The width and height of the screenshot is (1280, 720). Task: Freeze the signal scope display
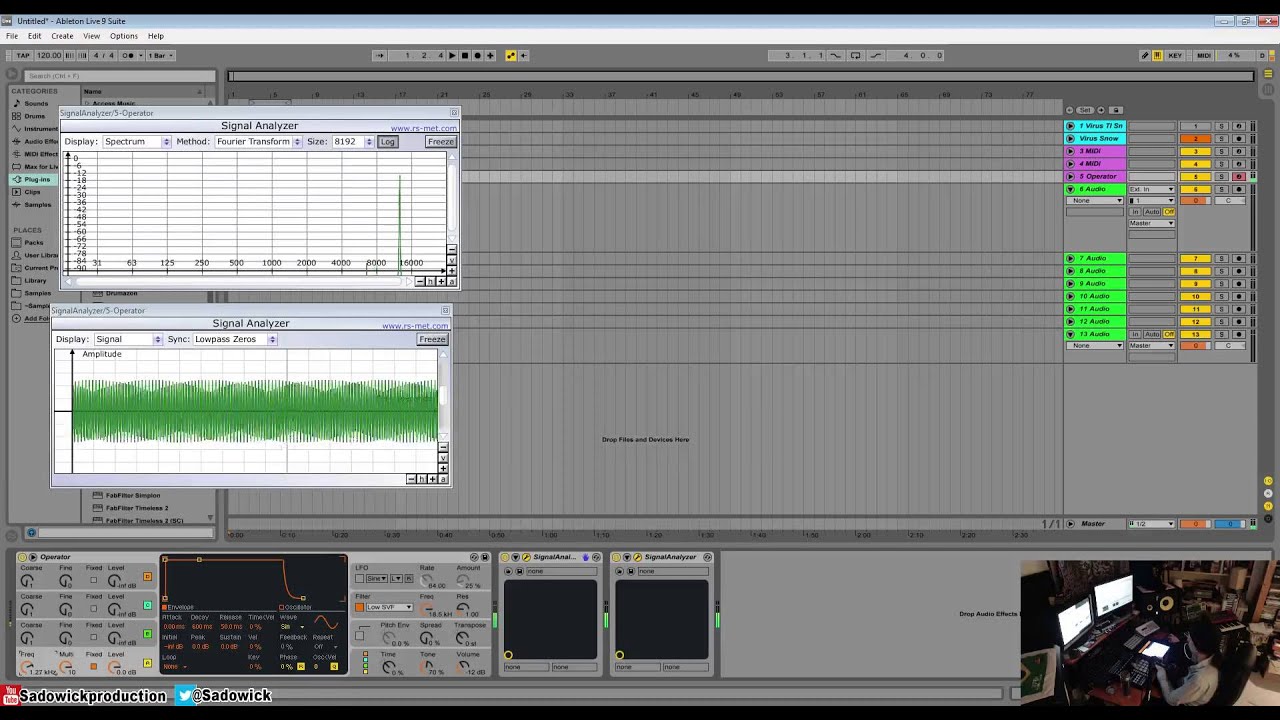pyautogui.click(x=432, y=340)
